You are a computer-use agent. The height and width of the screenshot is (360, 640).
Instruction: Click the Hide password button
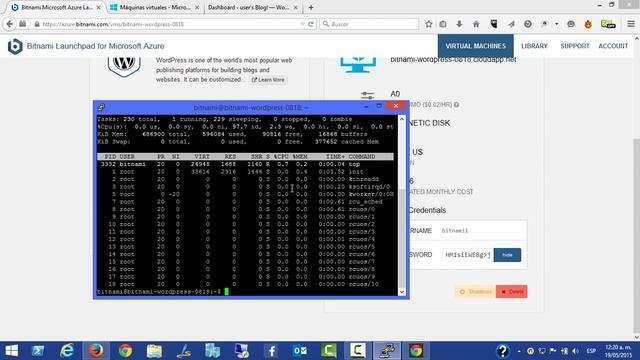[x=507, y=255]
